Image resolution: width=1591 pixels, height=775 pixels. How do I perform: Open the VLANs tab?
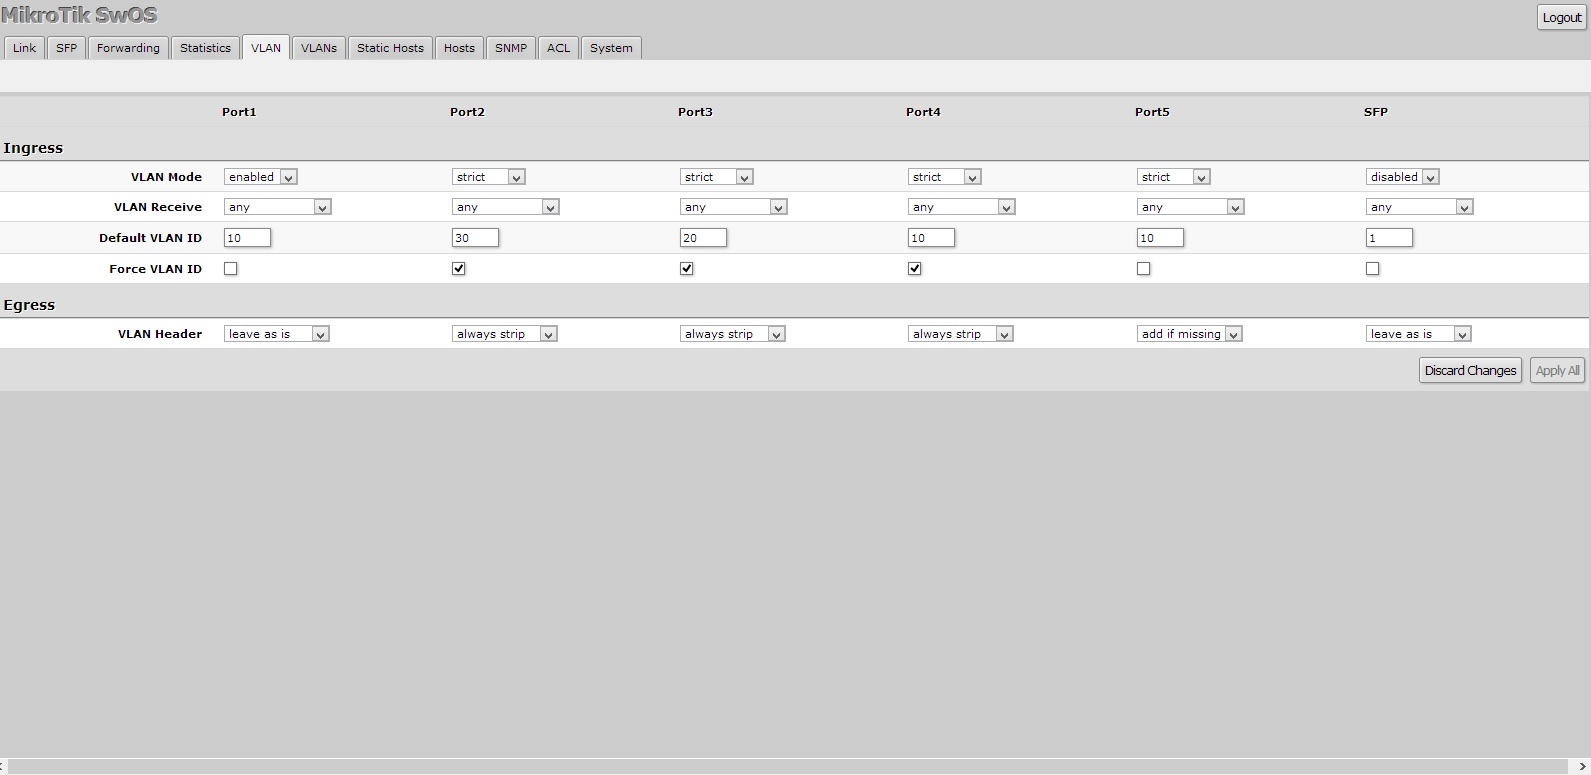(319, 48)
